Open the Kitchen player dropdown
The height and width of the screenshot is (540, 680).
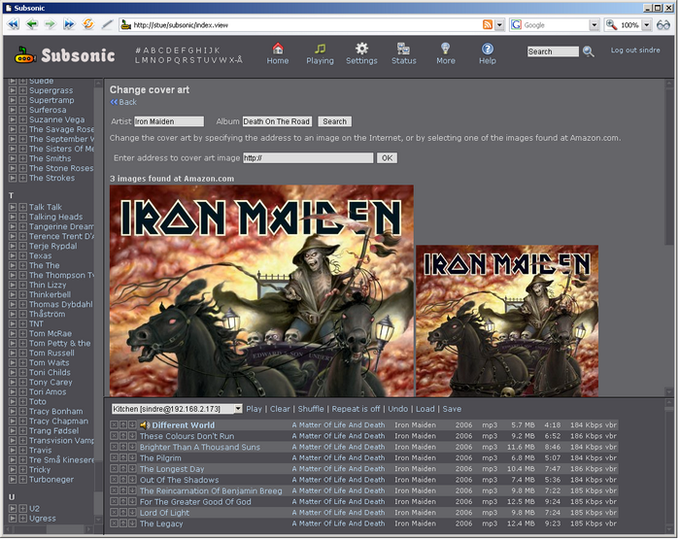click(177, 409)
